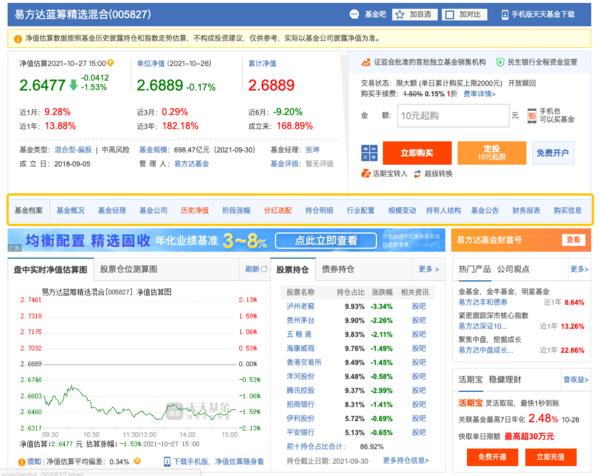Click the calculator icon beside 立即购买
Image resolution: width=600 pixels, height=476 pixels.
369,153
